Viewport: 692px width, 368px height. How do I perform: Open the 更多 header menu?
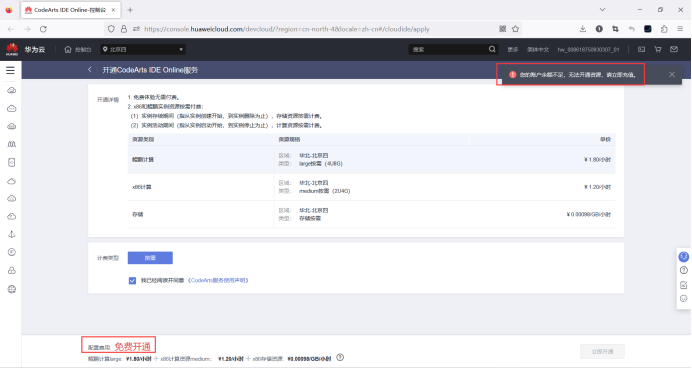(x=512, y=49)
